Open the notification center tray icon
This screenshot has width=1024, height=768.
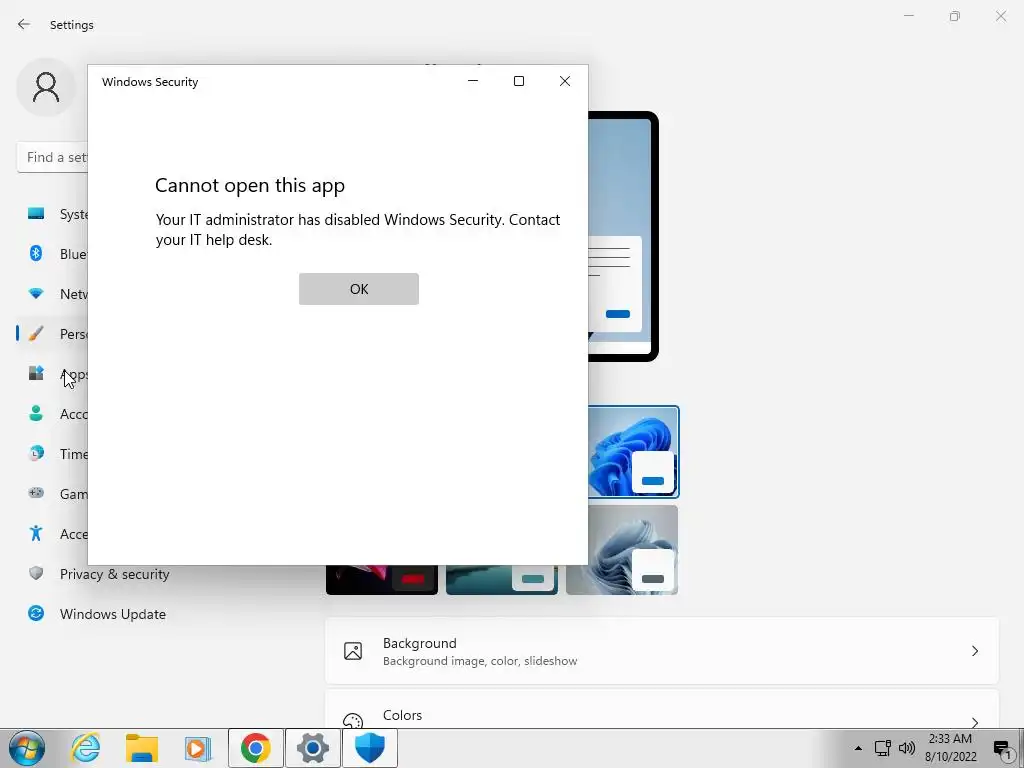tap(1002, 748)
